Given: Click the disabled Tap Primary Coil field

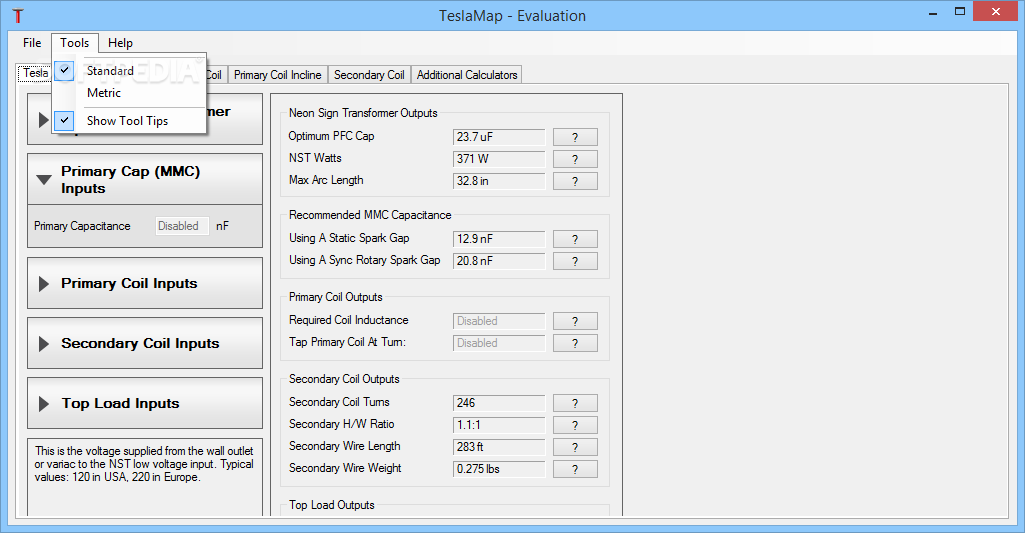Looking at the screenshot, I should [x=499, y=343].
